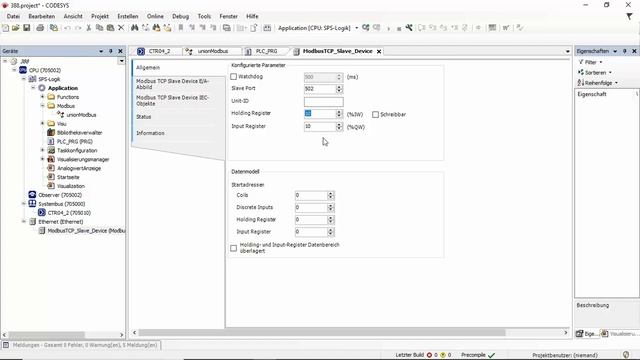The width and height of the screenshot is (640, 360).
Task: Open the Application CPU SPS-Logik dropdown
Action: click(x=356, y=28)
